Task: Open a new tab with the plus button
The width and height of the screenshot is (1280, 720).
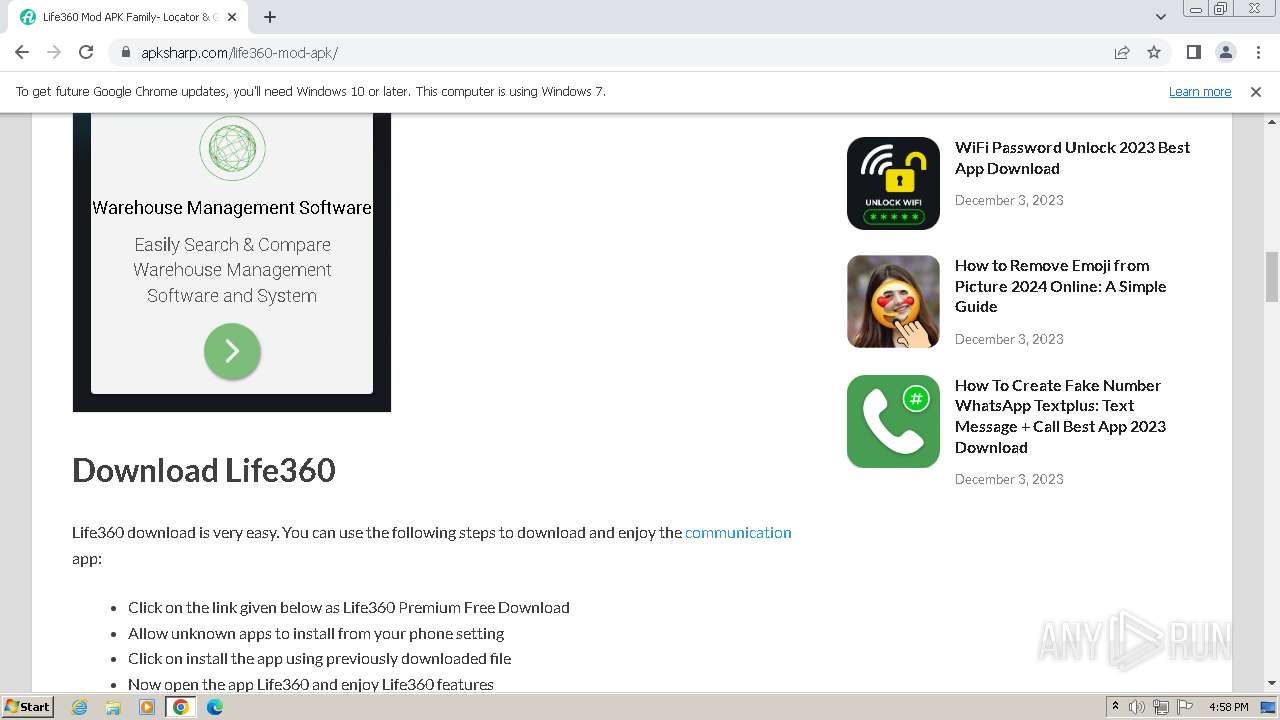Action: (270, 17)
